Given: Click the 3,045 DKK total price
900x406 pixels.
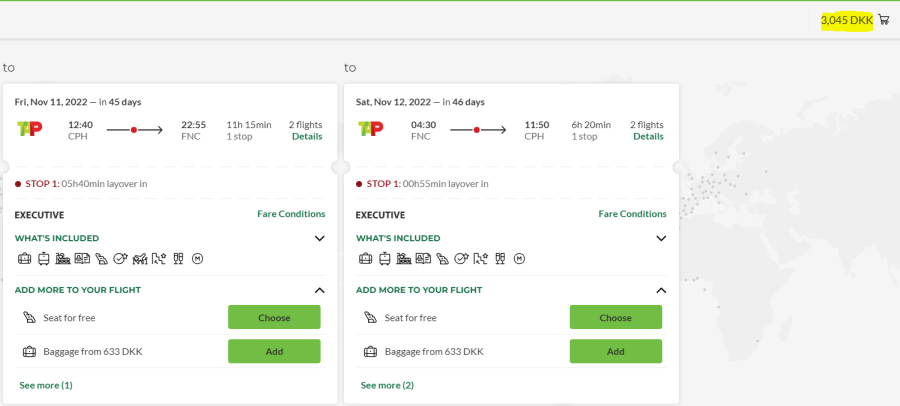Looking at the screenshot, I should 846,20.
